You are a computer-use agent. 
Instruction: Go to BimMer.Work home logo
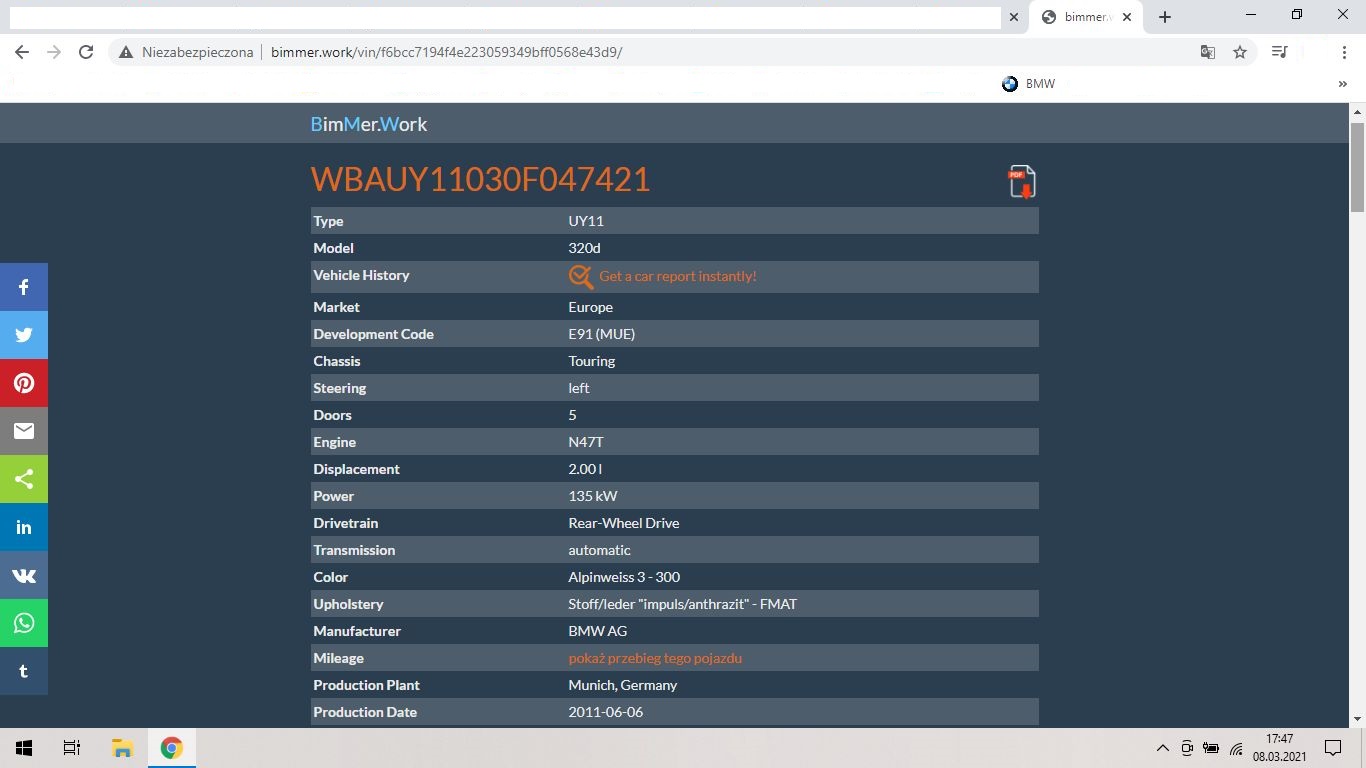pos(369,124)
